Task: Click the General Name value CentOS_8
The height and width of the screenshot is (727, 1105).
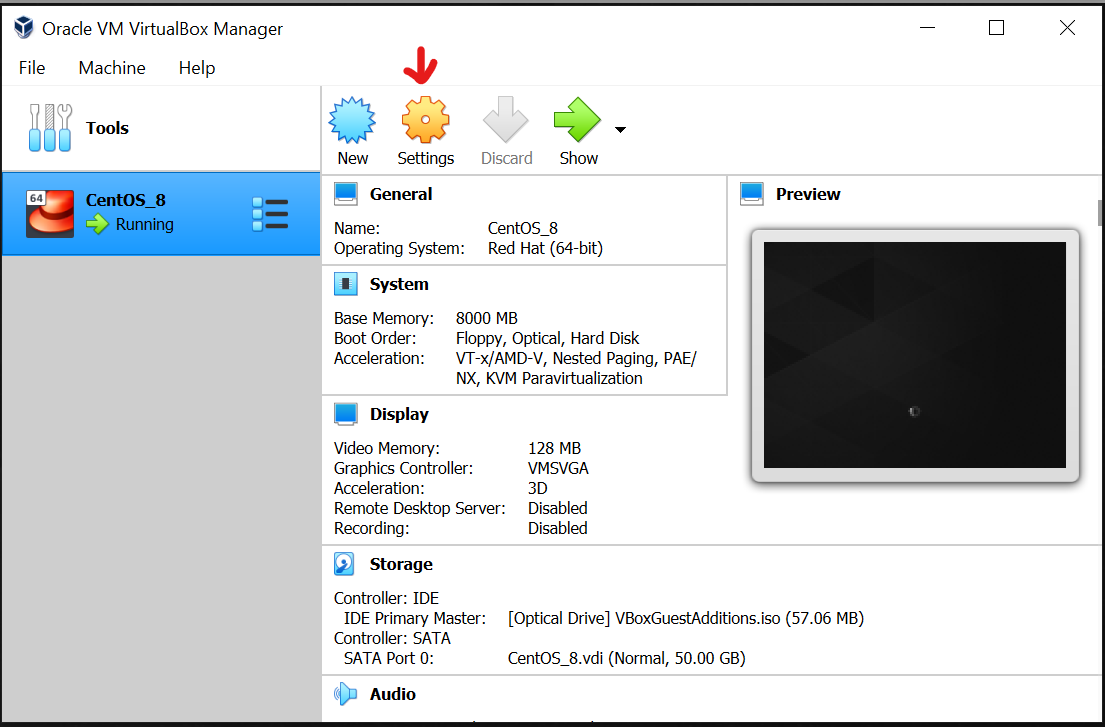Action: [x=522, y=229]
